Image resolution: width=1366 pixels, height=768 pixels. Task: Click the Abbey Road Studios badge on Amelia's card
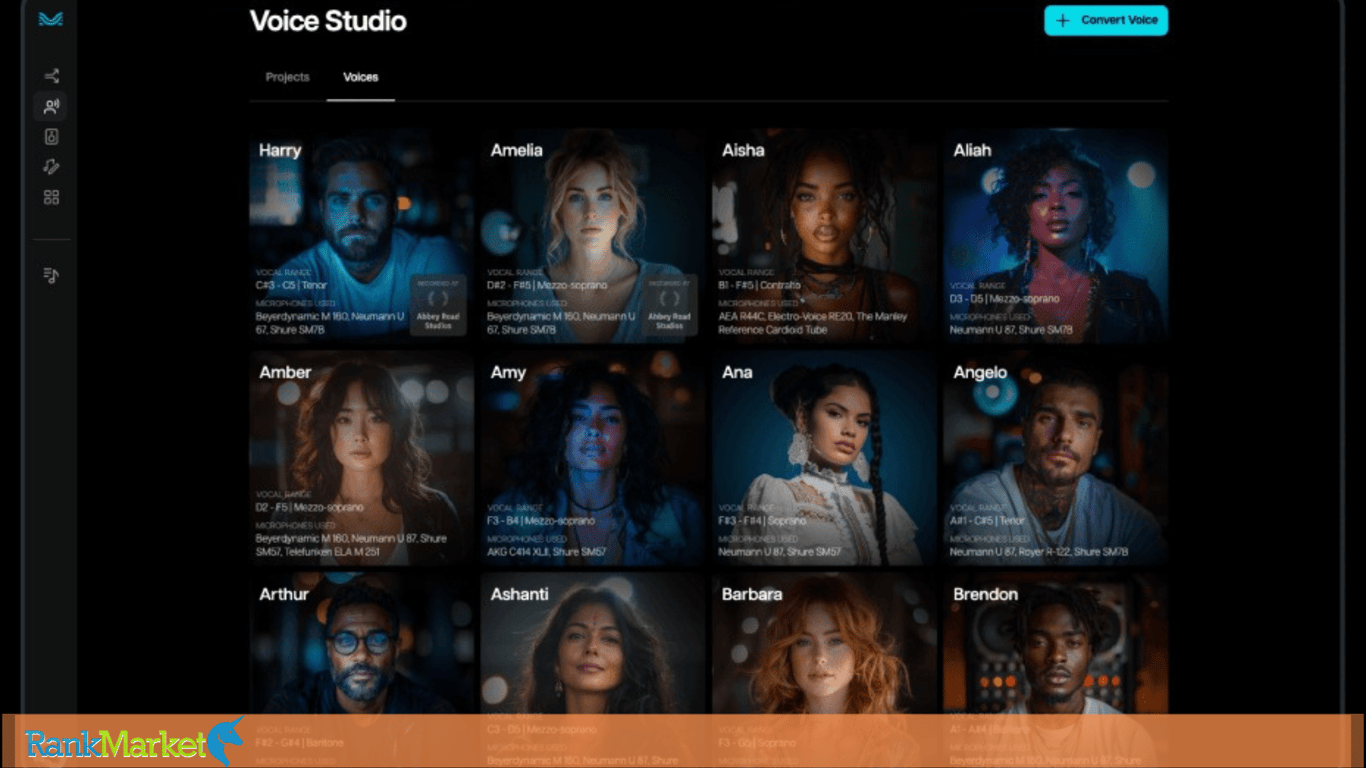click(x=670, y=305)
